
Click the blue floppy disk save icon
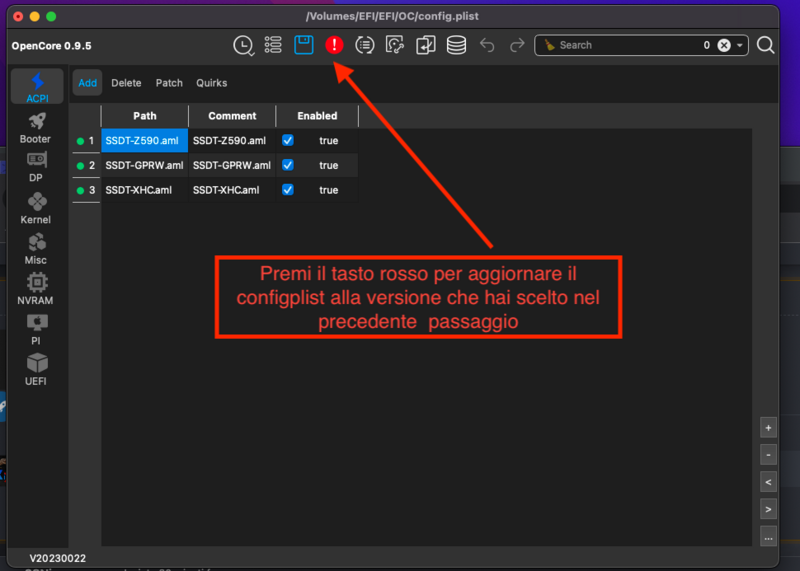[x=304, y=45]
